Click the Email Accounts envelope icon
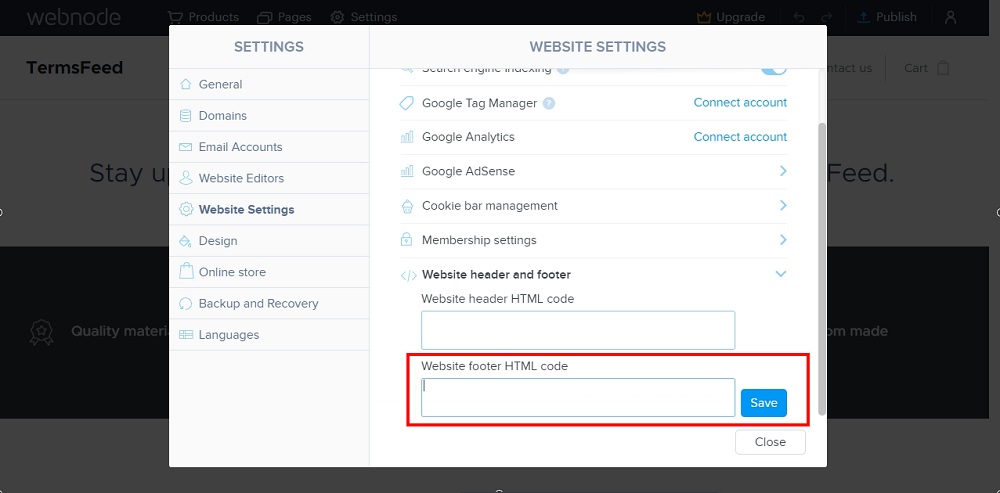 pos(186,147)
